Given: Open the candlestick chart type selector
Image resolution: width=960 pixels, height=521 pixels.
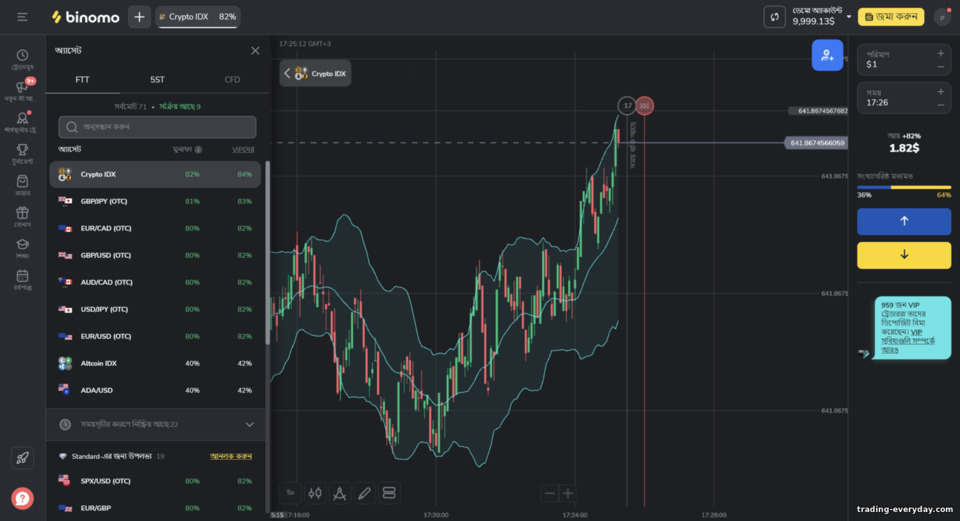Looking at the screenshot, I should point(315,493).
